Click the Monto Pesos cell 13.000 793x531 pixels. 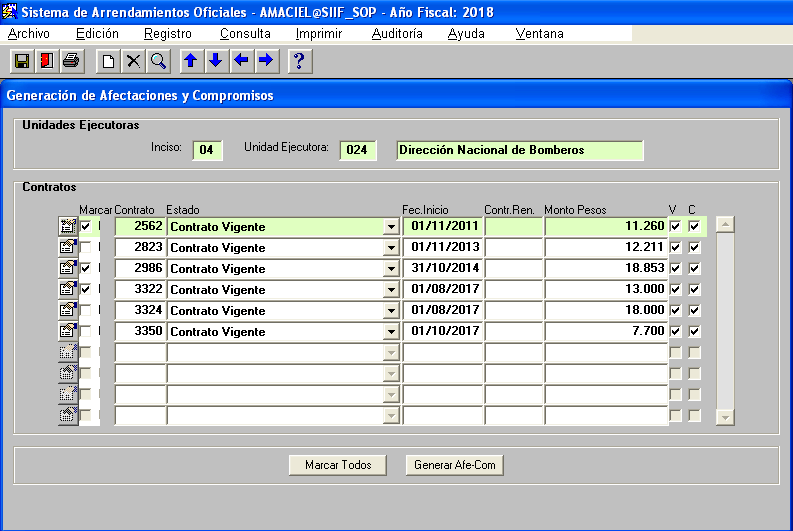pyautogui.click(x=606, y=289)
